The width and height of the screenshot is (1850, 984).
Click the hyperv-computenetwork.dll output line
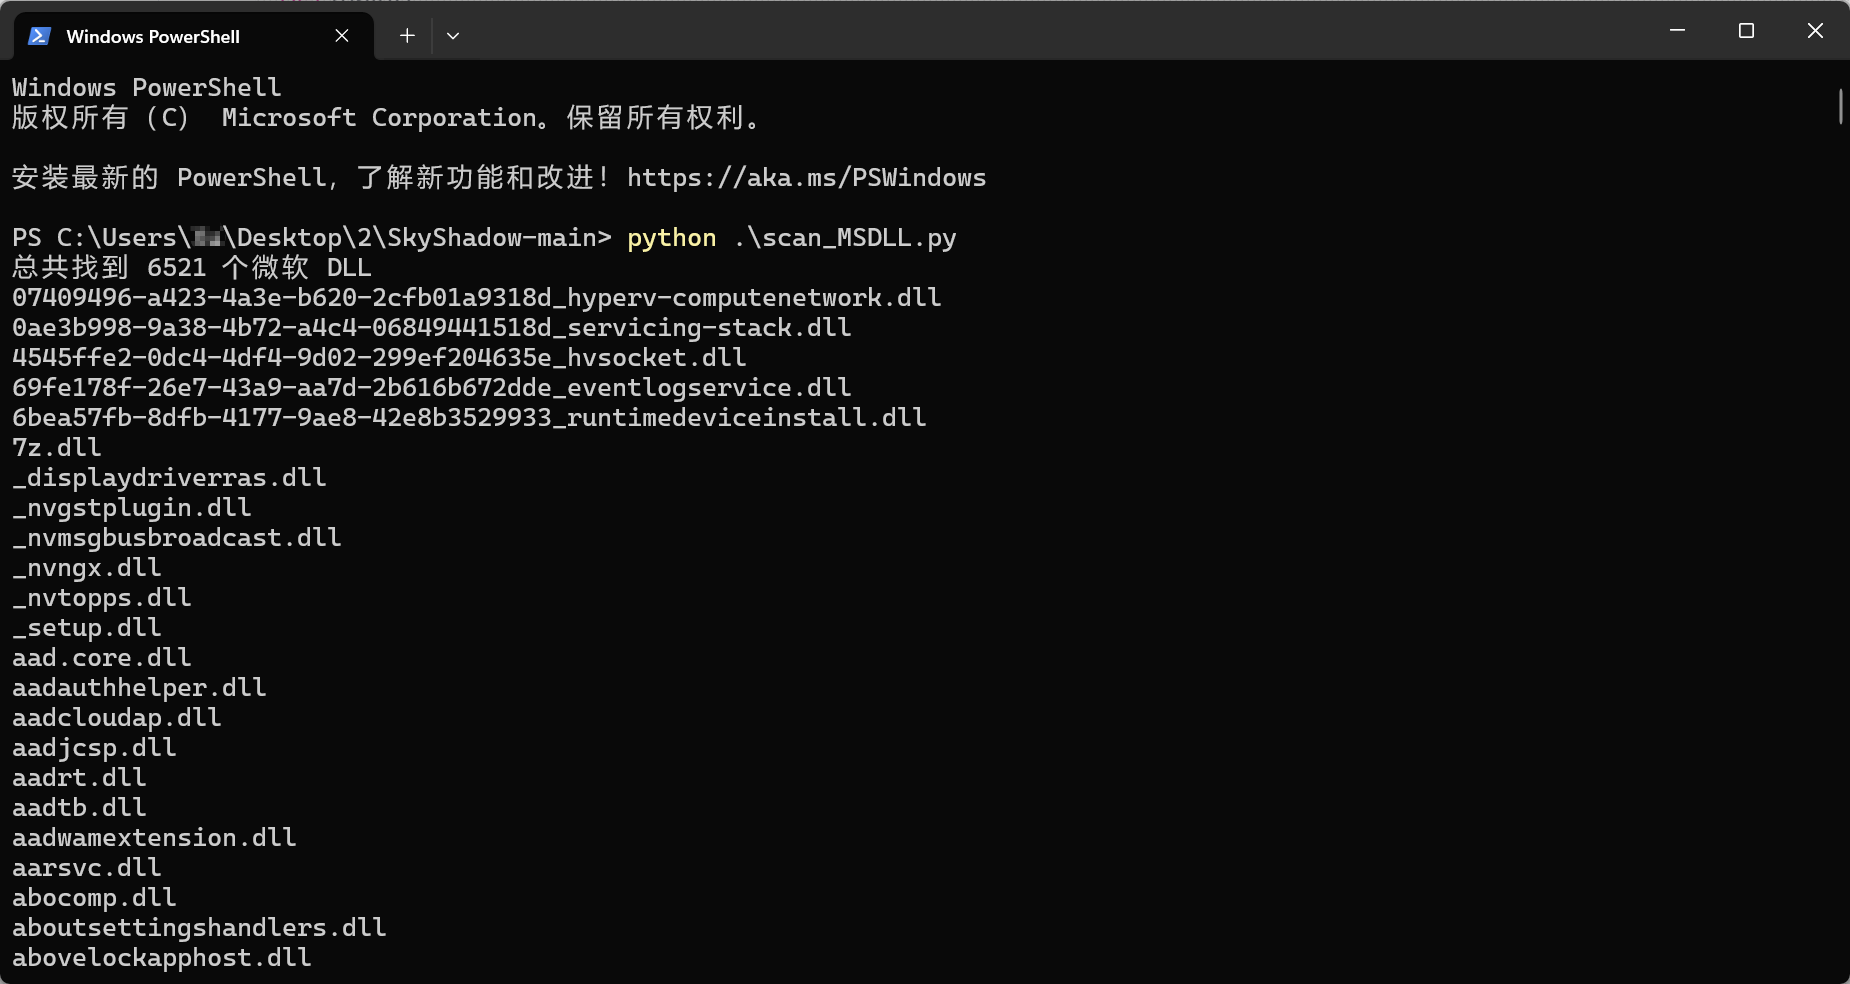click(476, 298)
